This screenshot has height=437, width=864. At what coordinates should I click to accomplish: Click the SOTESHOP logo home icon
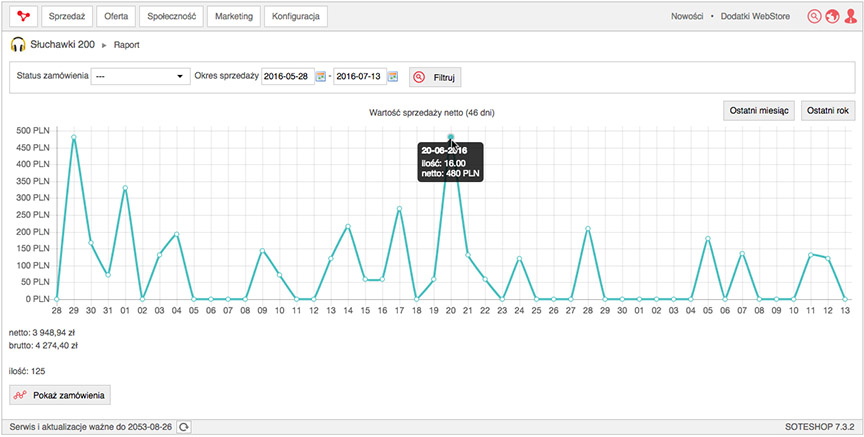[23, 16]
